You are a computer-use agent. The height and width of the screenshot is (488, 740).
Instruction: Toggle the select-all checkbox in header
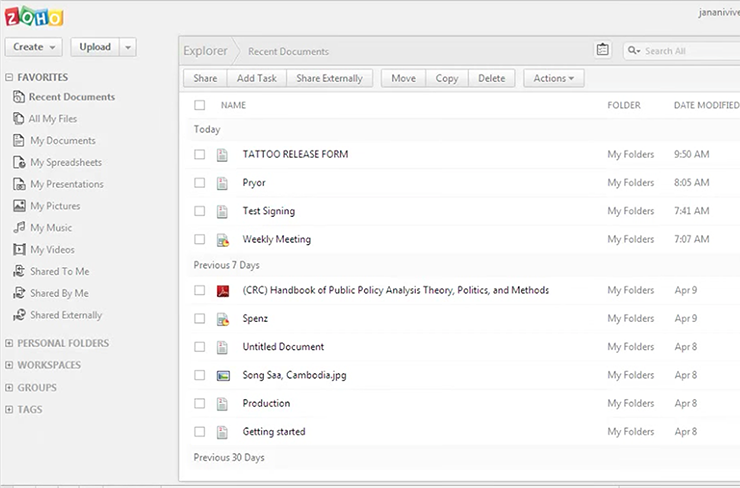coord(200,105)
